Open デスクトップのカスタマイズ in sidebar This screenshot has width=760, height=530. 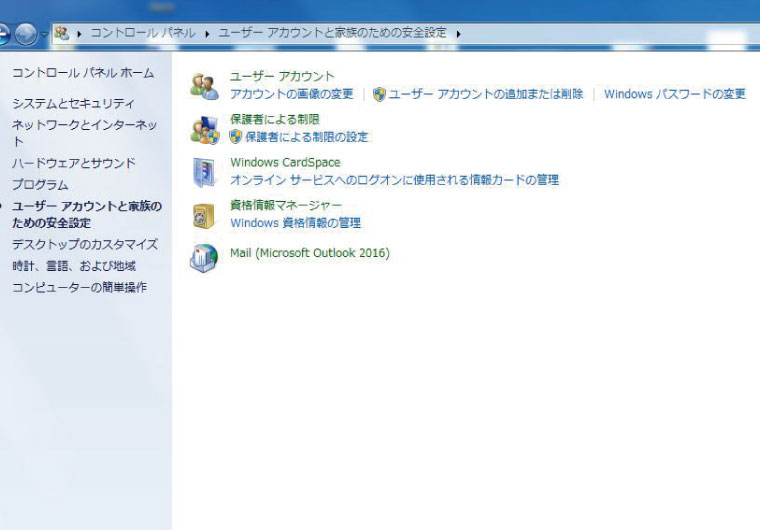point(85,244)
